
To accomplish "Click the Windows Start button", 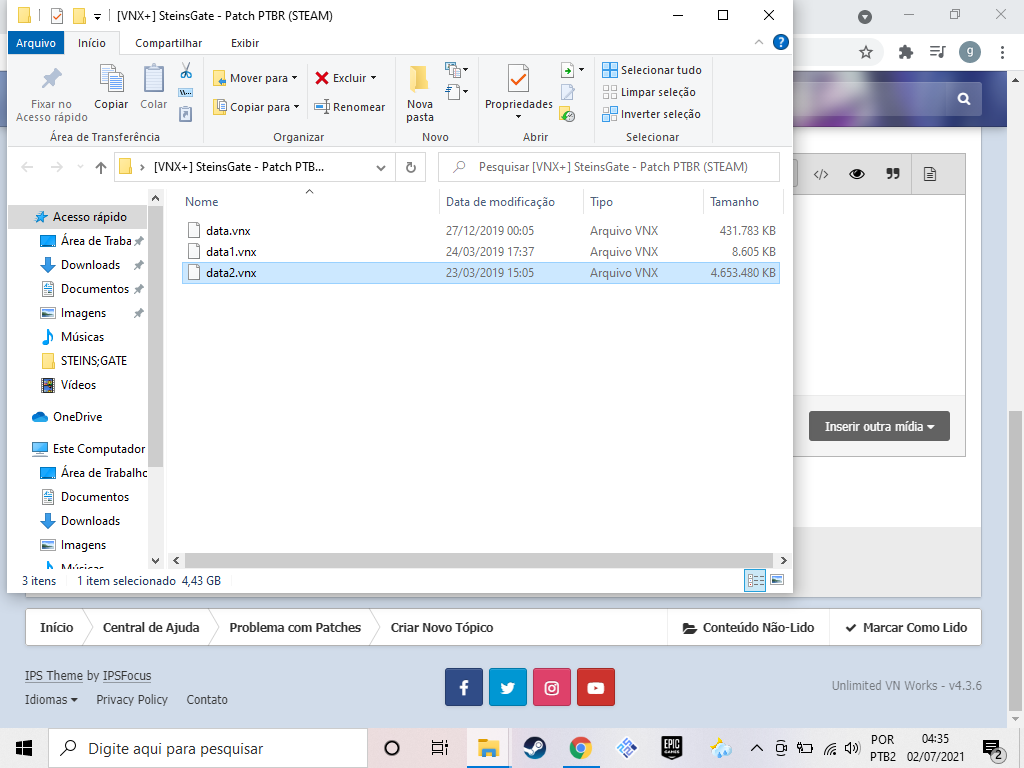I will (x=24, y=748).
